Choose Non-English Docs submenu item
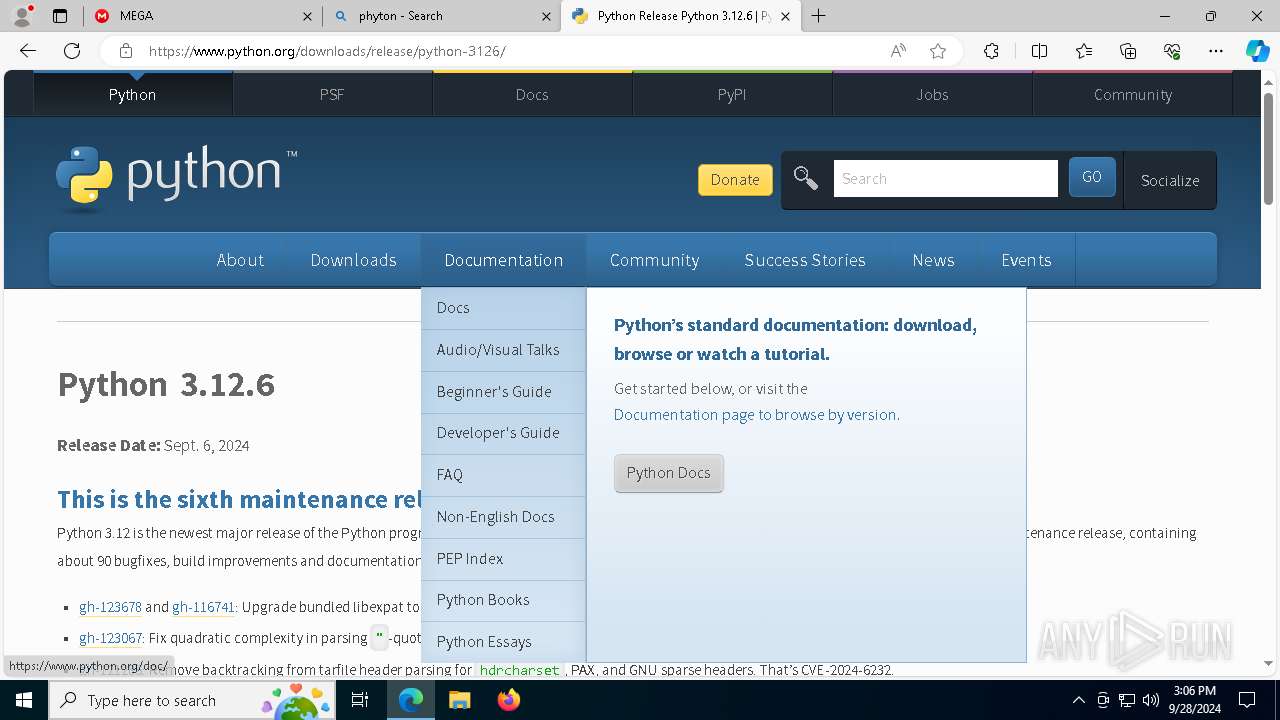 (x=504, y=517)
